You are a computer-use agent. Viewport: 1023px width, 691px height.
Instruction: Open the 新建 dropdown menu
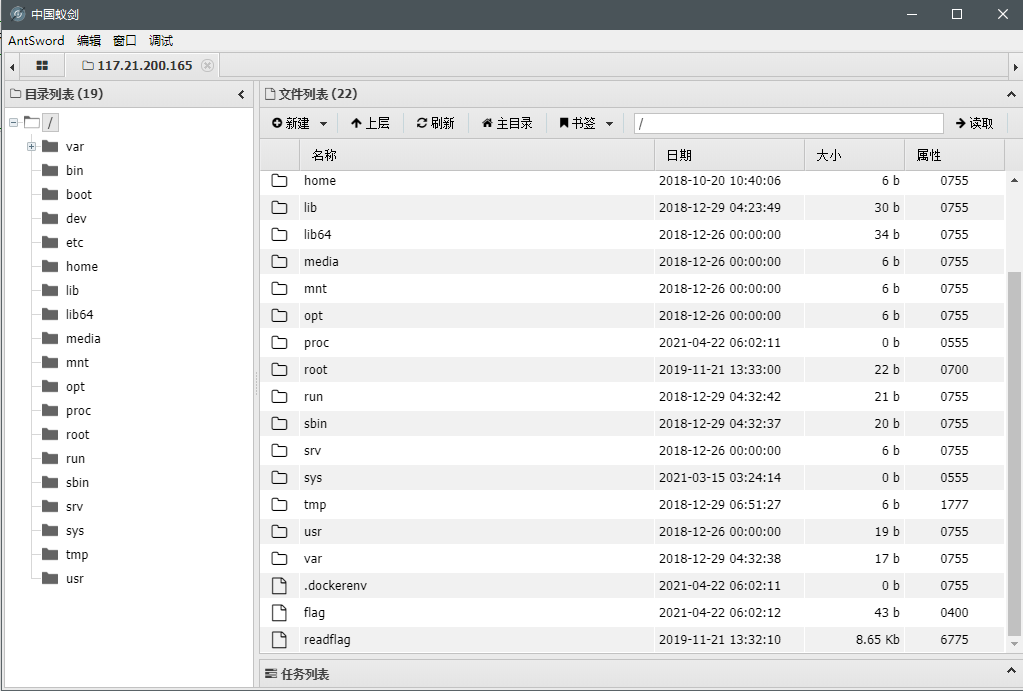[299, 123]
